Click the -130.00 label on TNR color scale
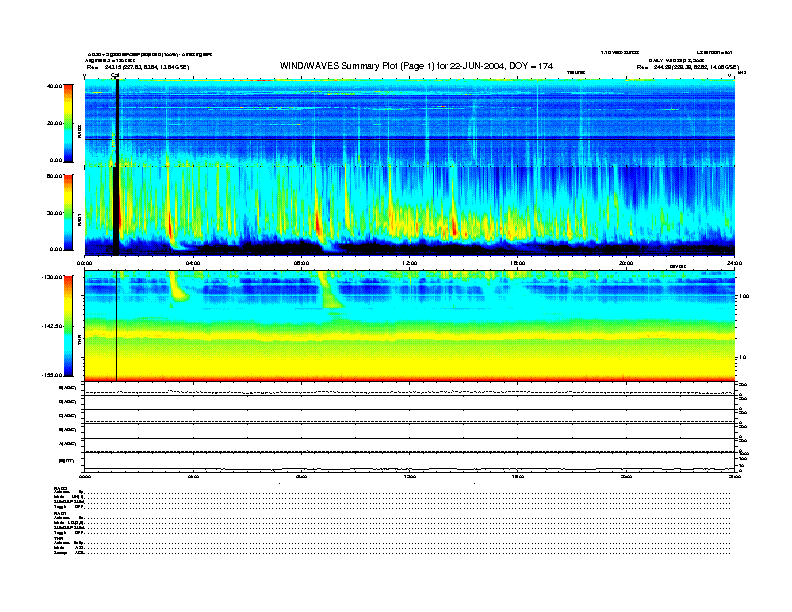The height and width of the screenshot is (612, 792). coord(52,277)
